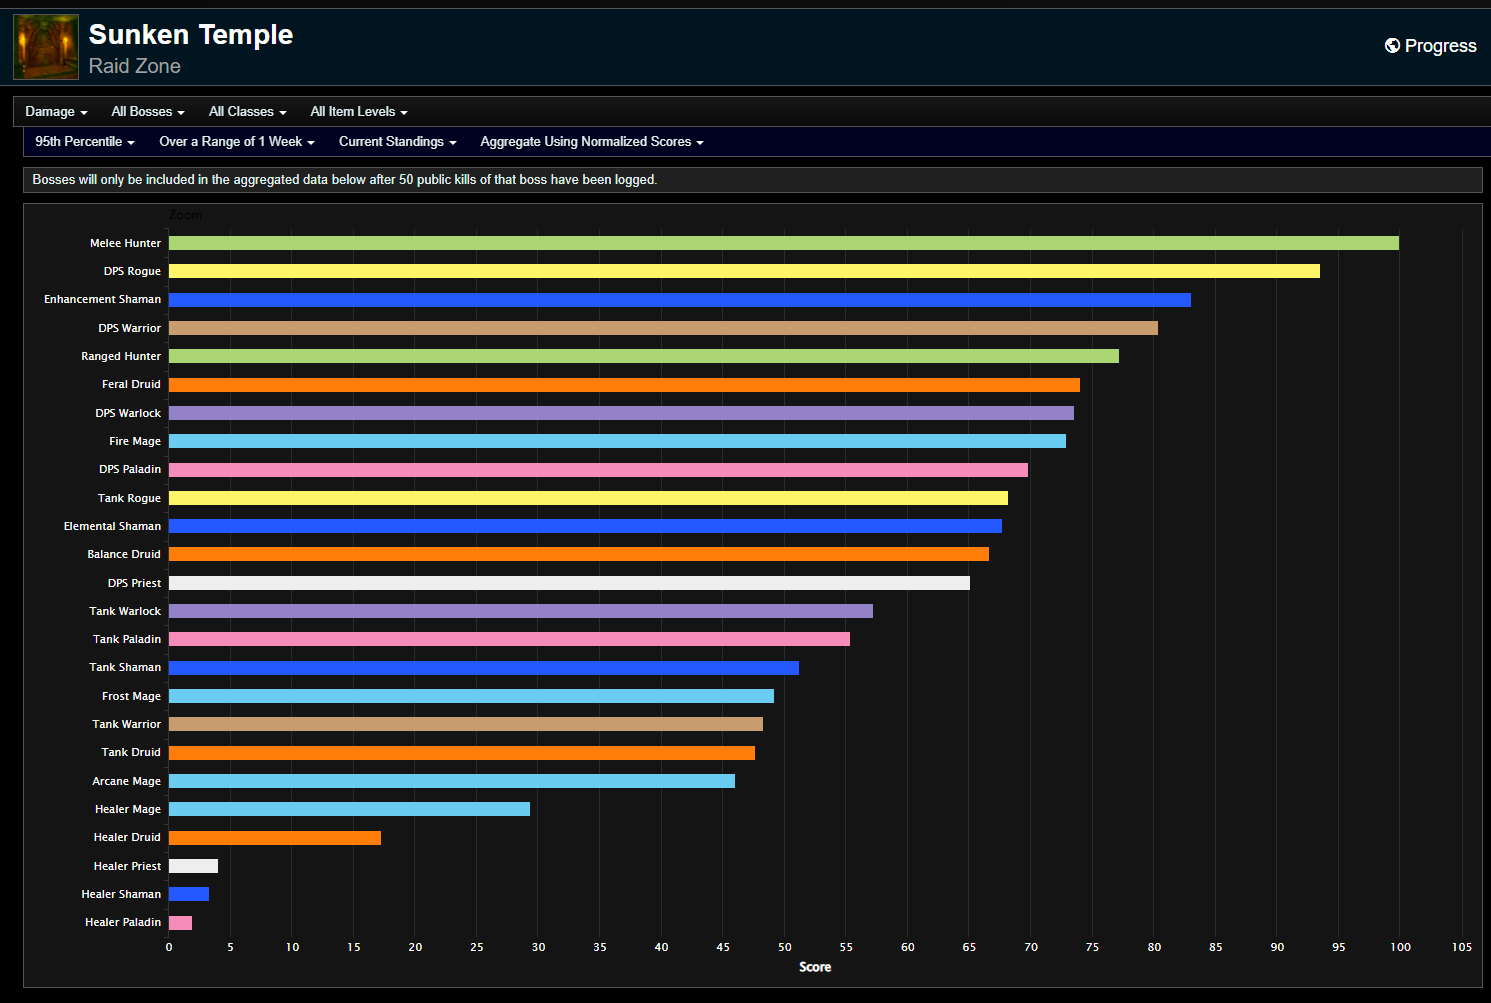Image resolution: width=1491 pixels, height=1003 pixels.
Task: Select the Melee Hunter ranking bar
Action: tap(780, 242)
